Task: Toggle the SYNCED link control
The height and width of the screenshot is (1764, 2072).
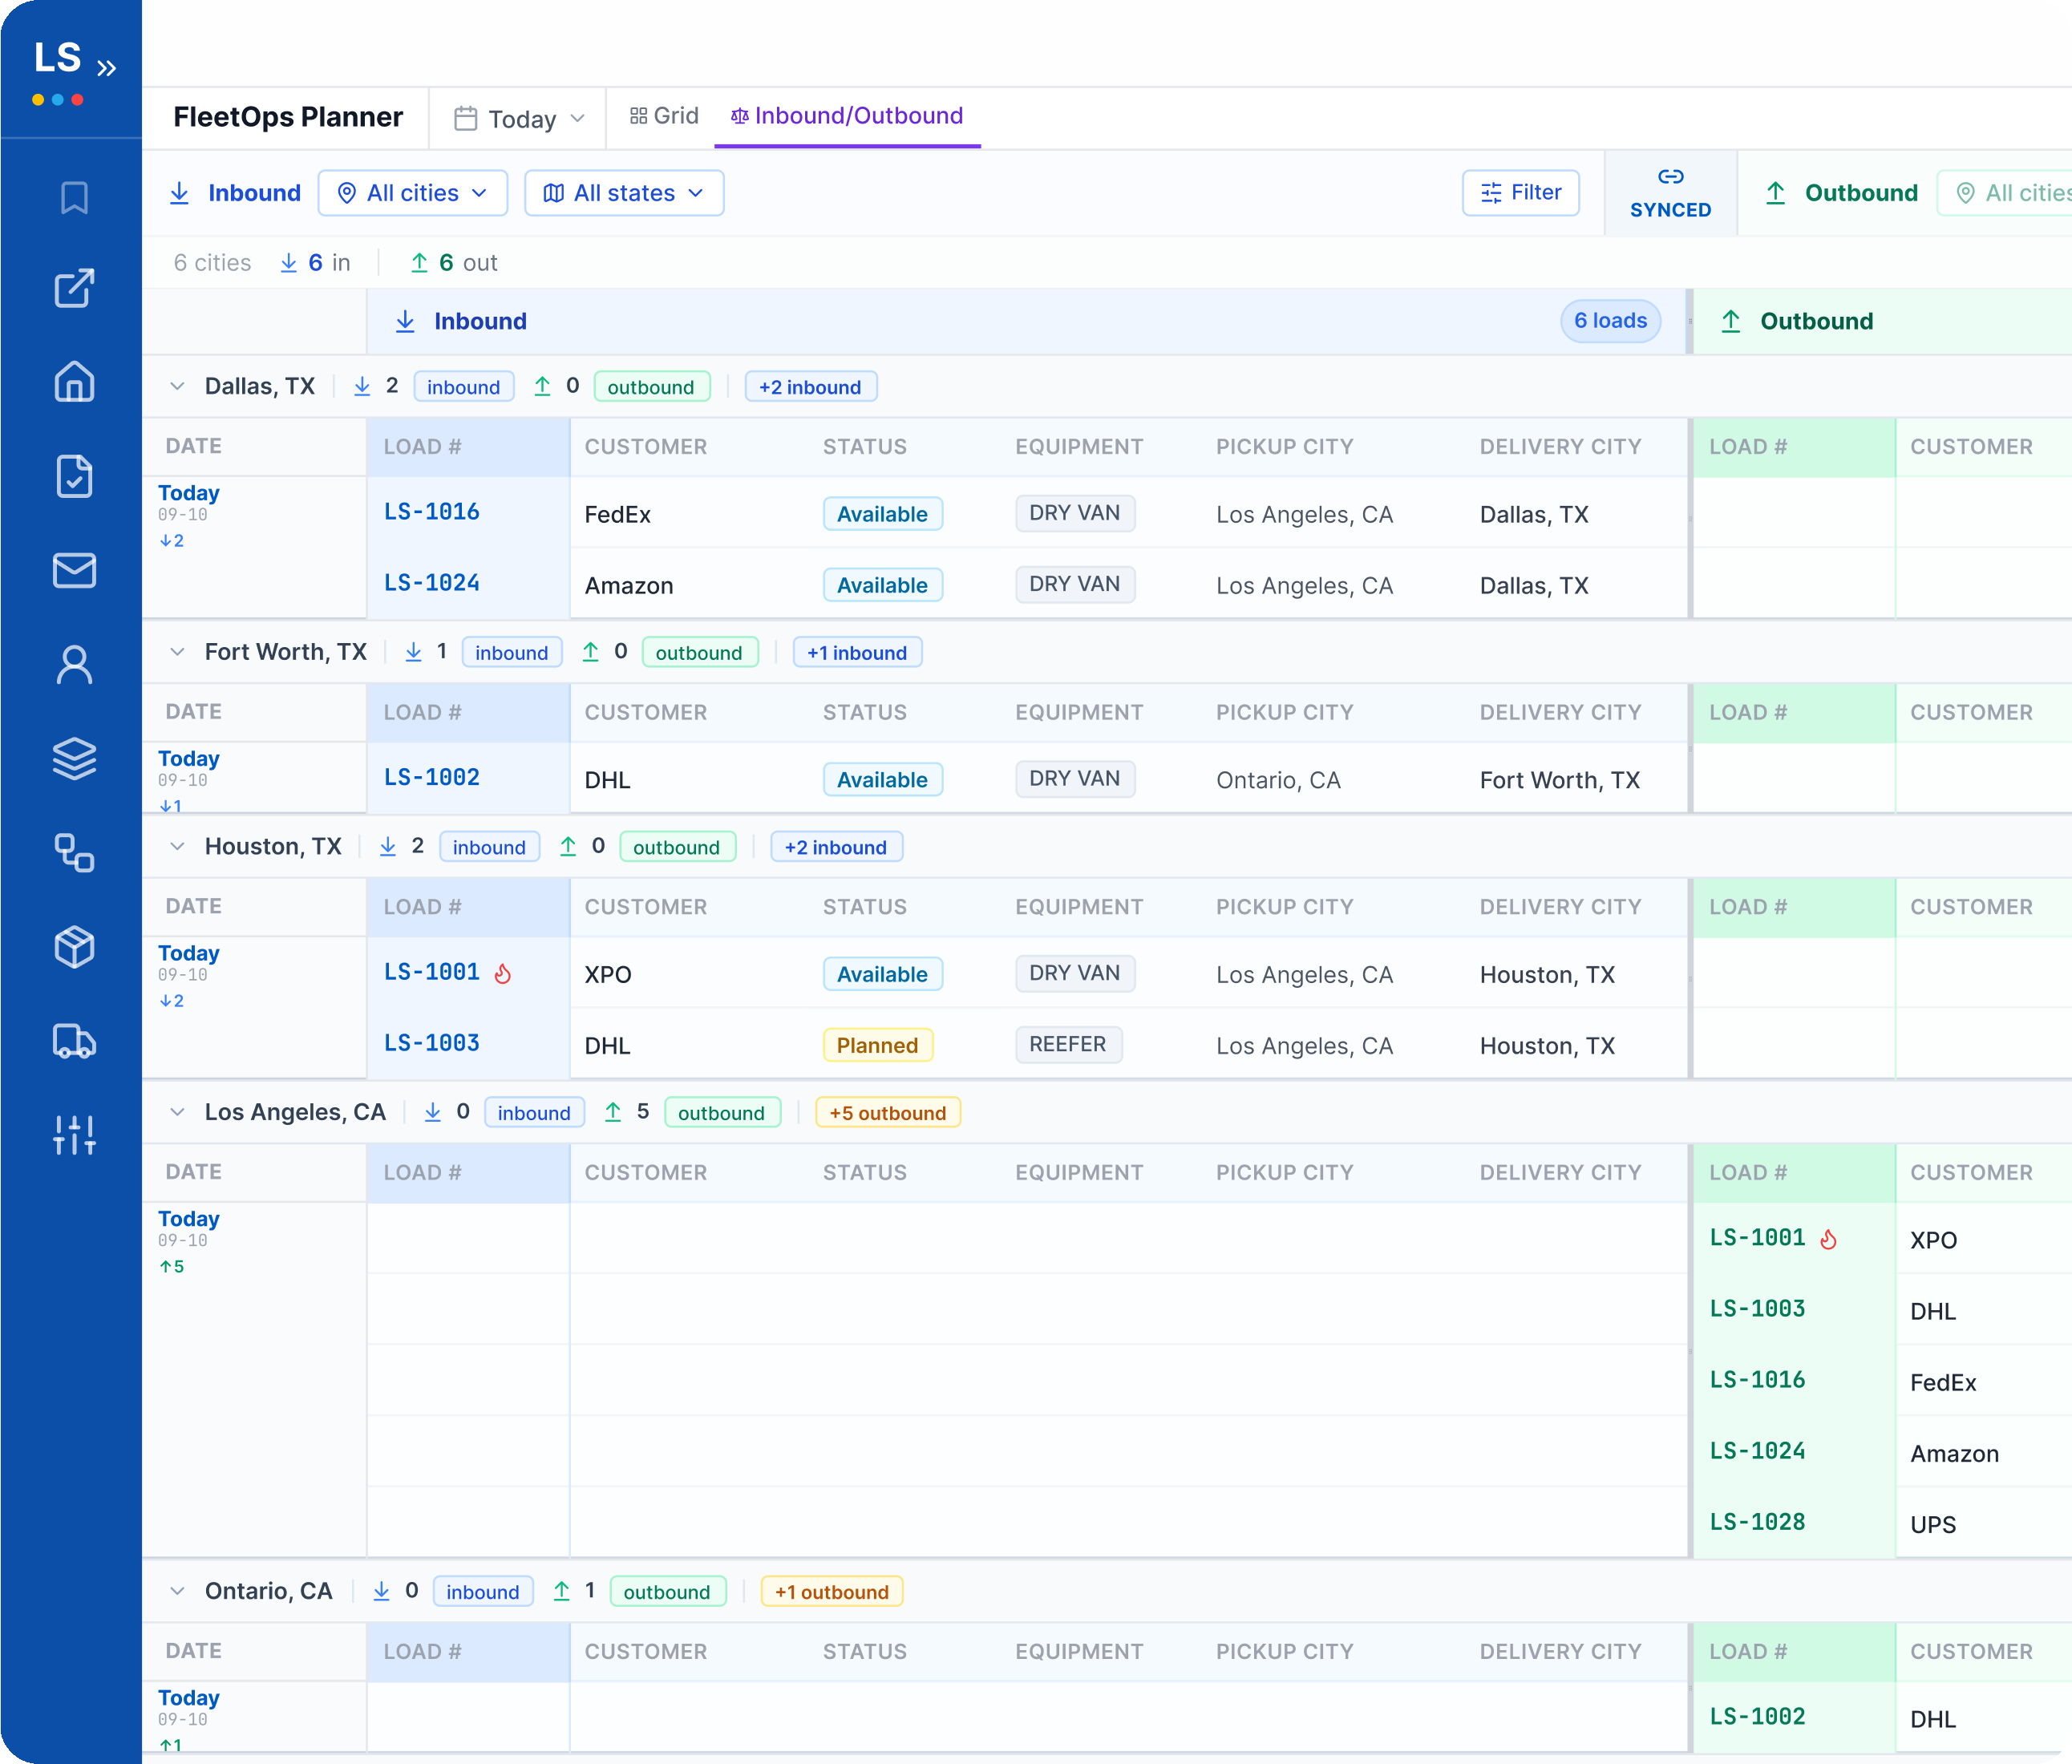Action: pos(1670,193)
